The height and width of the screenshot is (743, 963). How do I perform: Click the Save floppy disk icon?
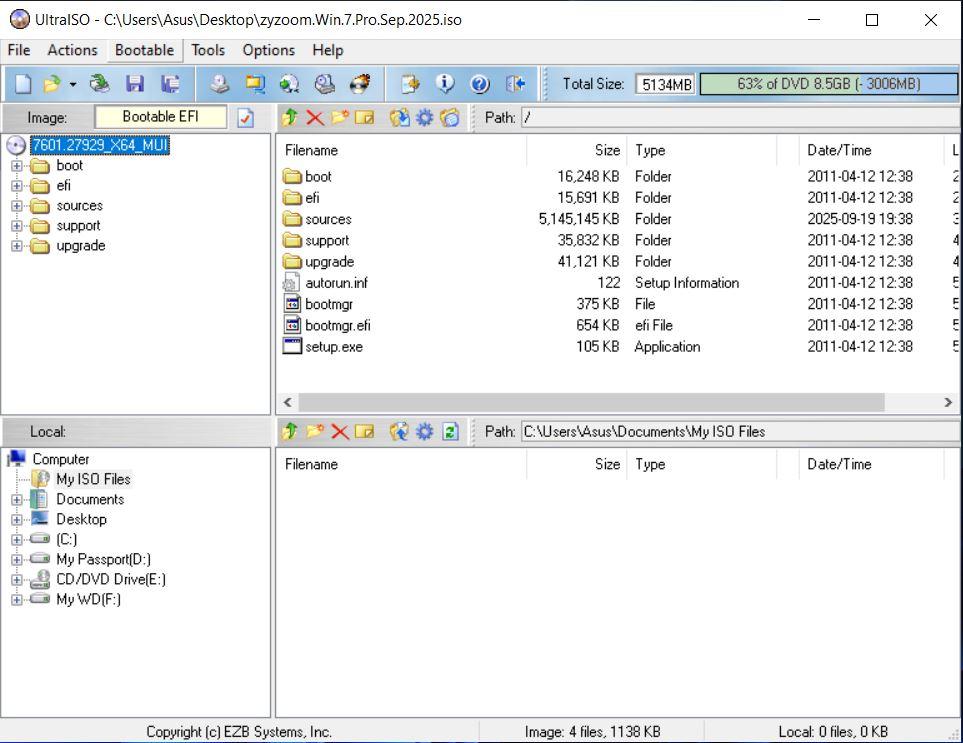point(134,84)
